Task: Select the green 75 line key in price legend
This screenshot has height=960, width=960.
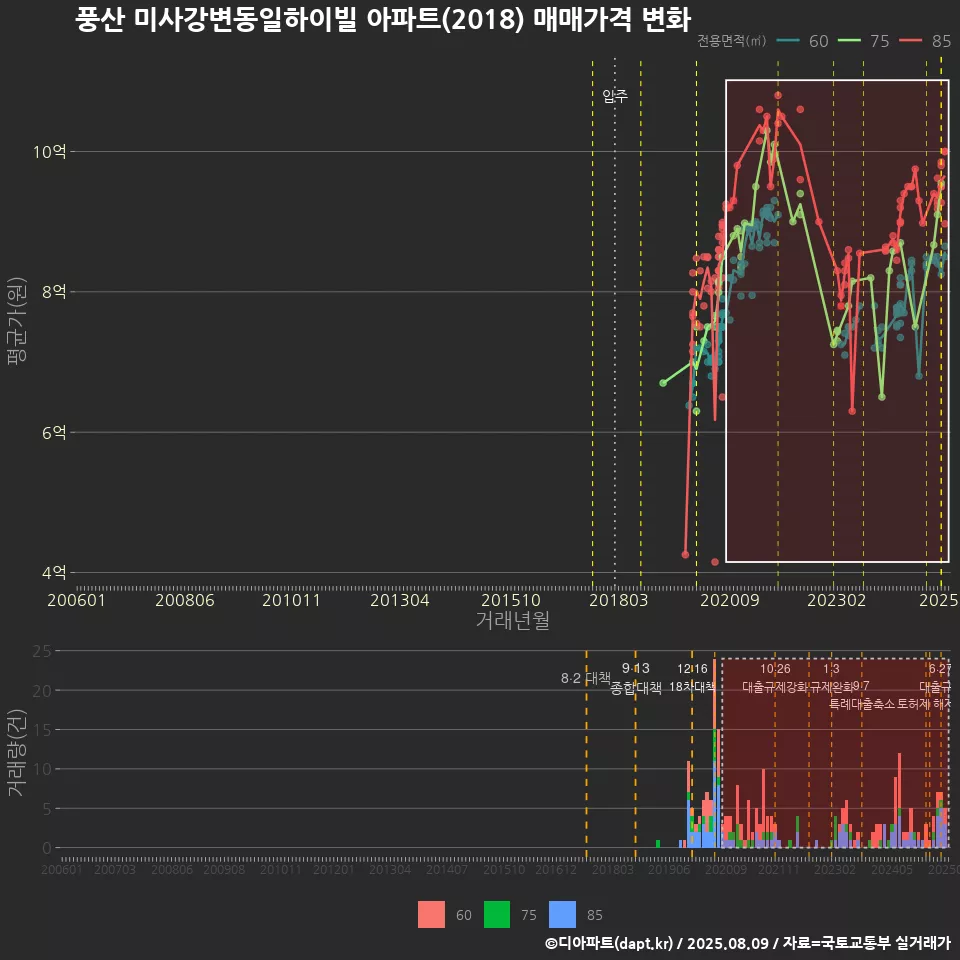Action: (849, 41)
